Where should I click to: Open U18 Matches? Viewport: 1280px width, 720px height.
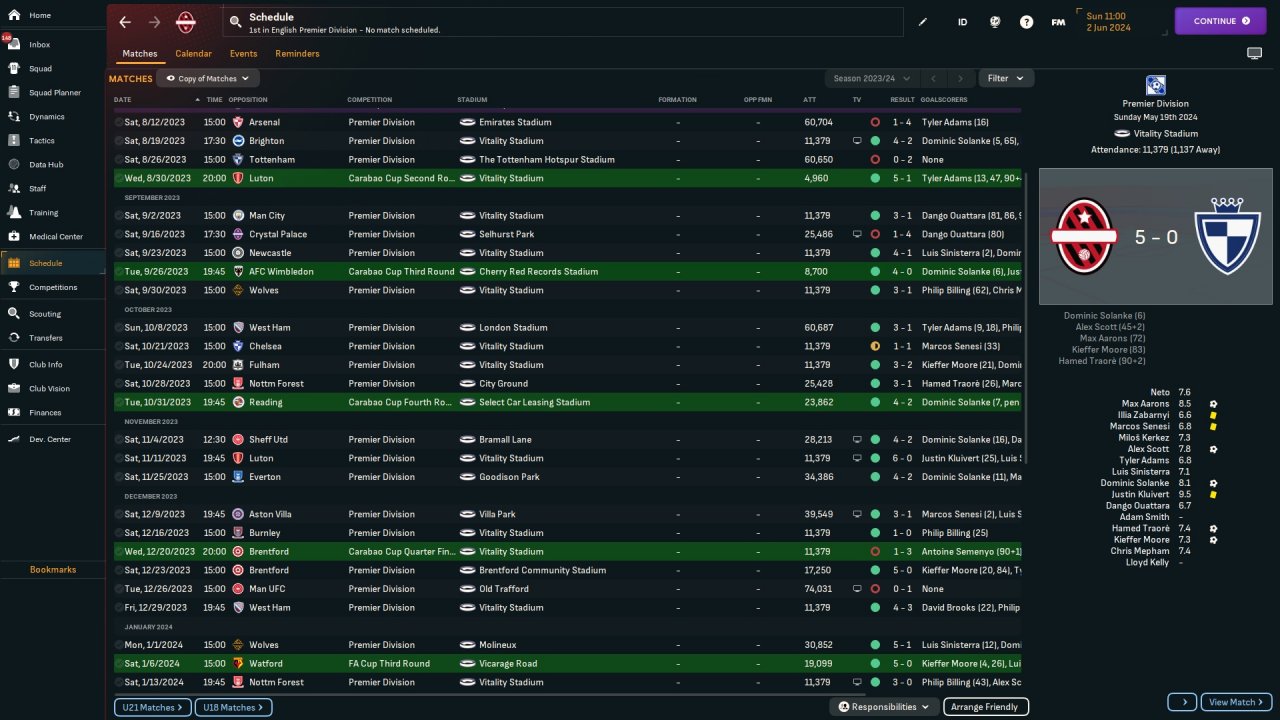[x=233, y=707]
